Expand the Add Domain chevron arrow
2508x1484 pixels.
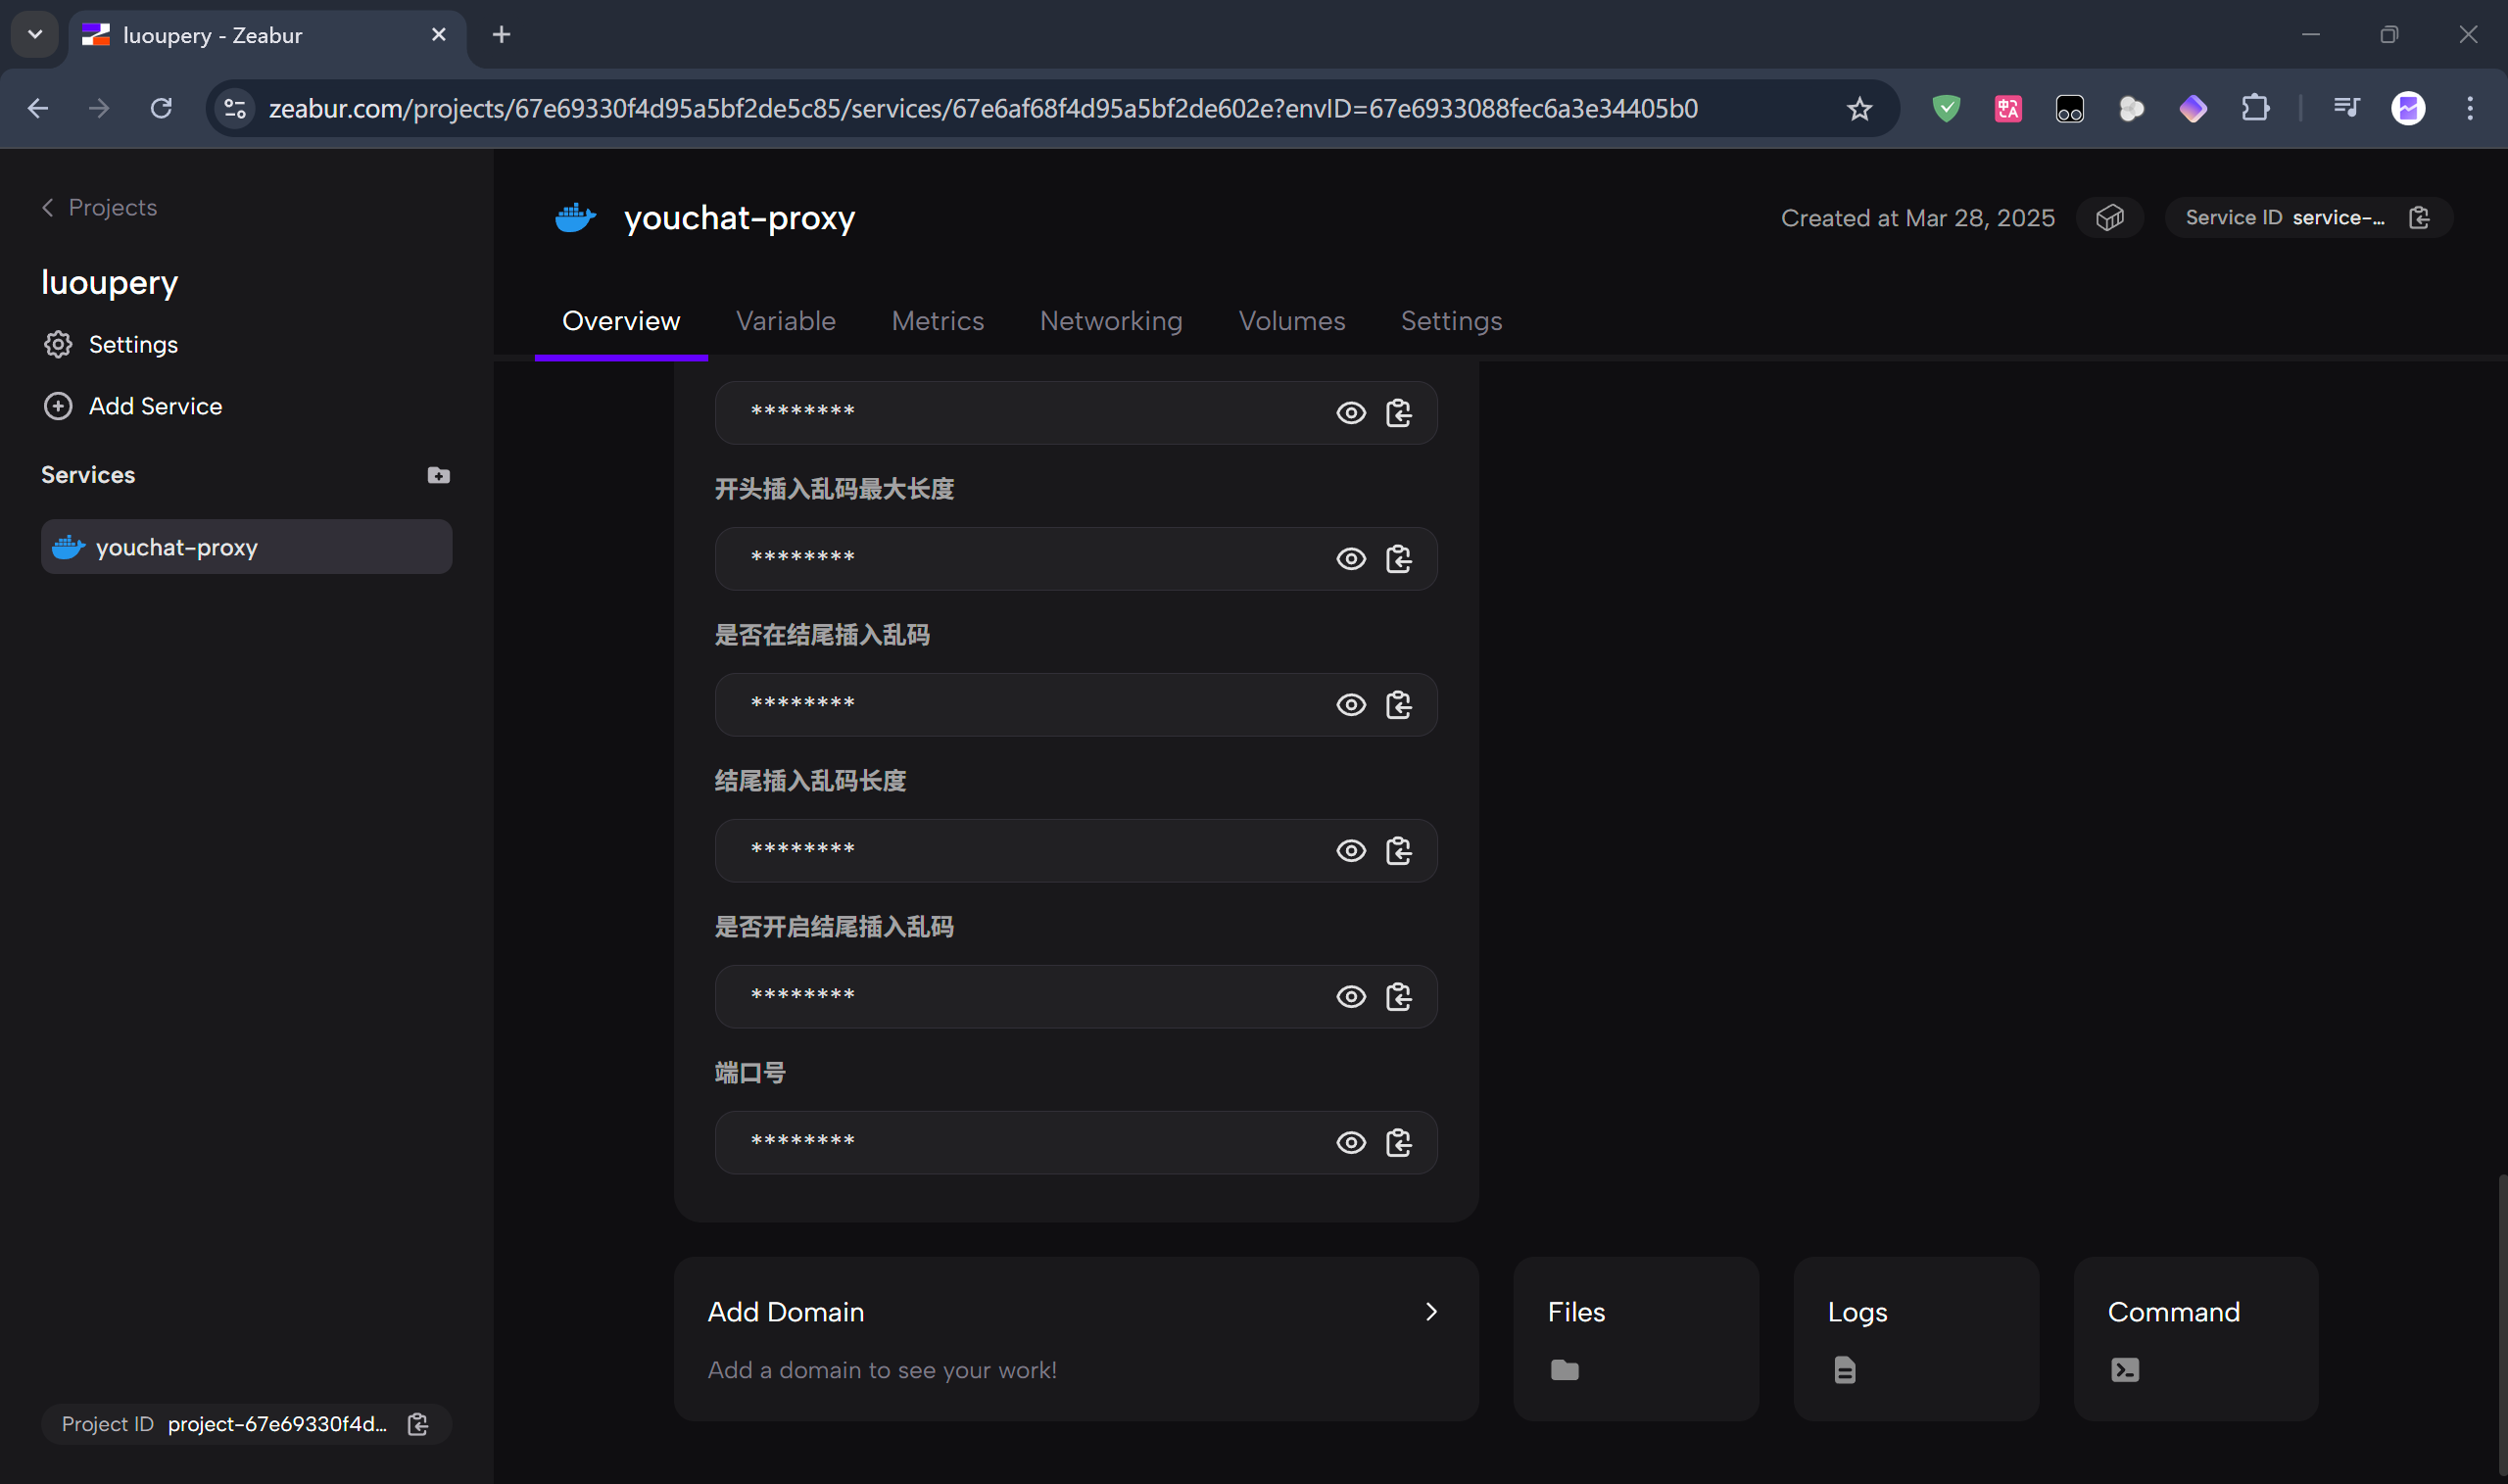(x=1430, y=1311)
